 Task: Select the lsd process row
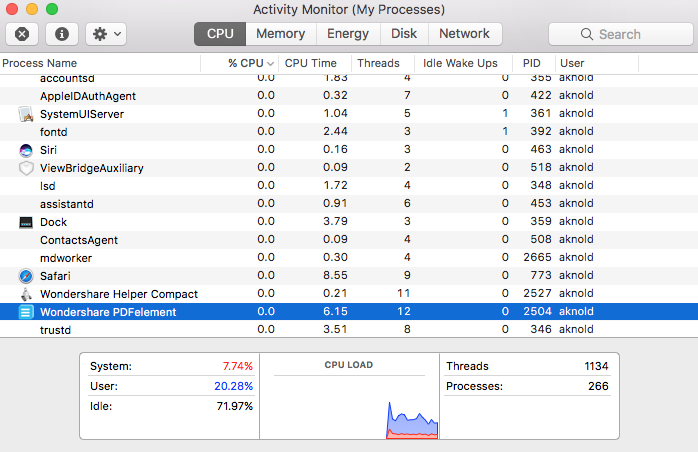(349, 186)
